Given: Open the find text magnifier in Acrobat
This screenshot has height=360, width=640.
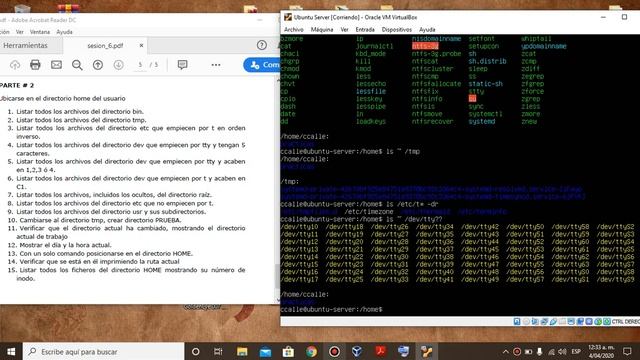Looking at the screenshot, I should pos(77,64).
